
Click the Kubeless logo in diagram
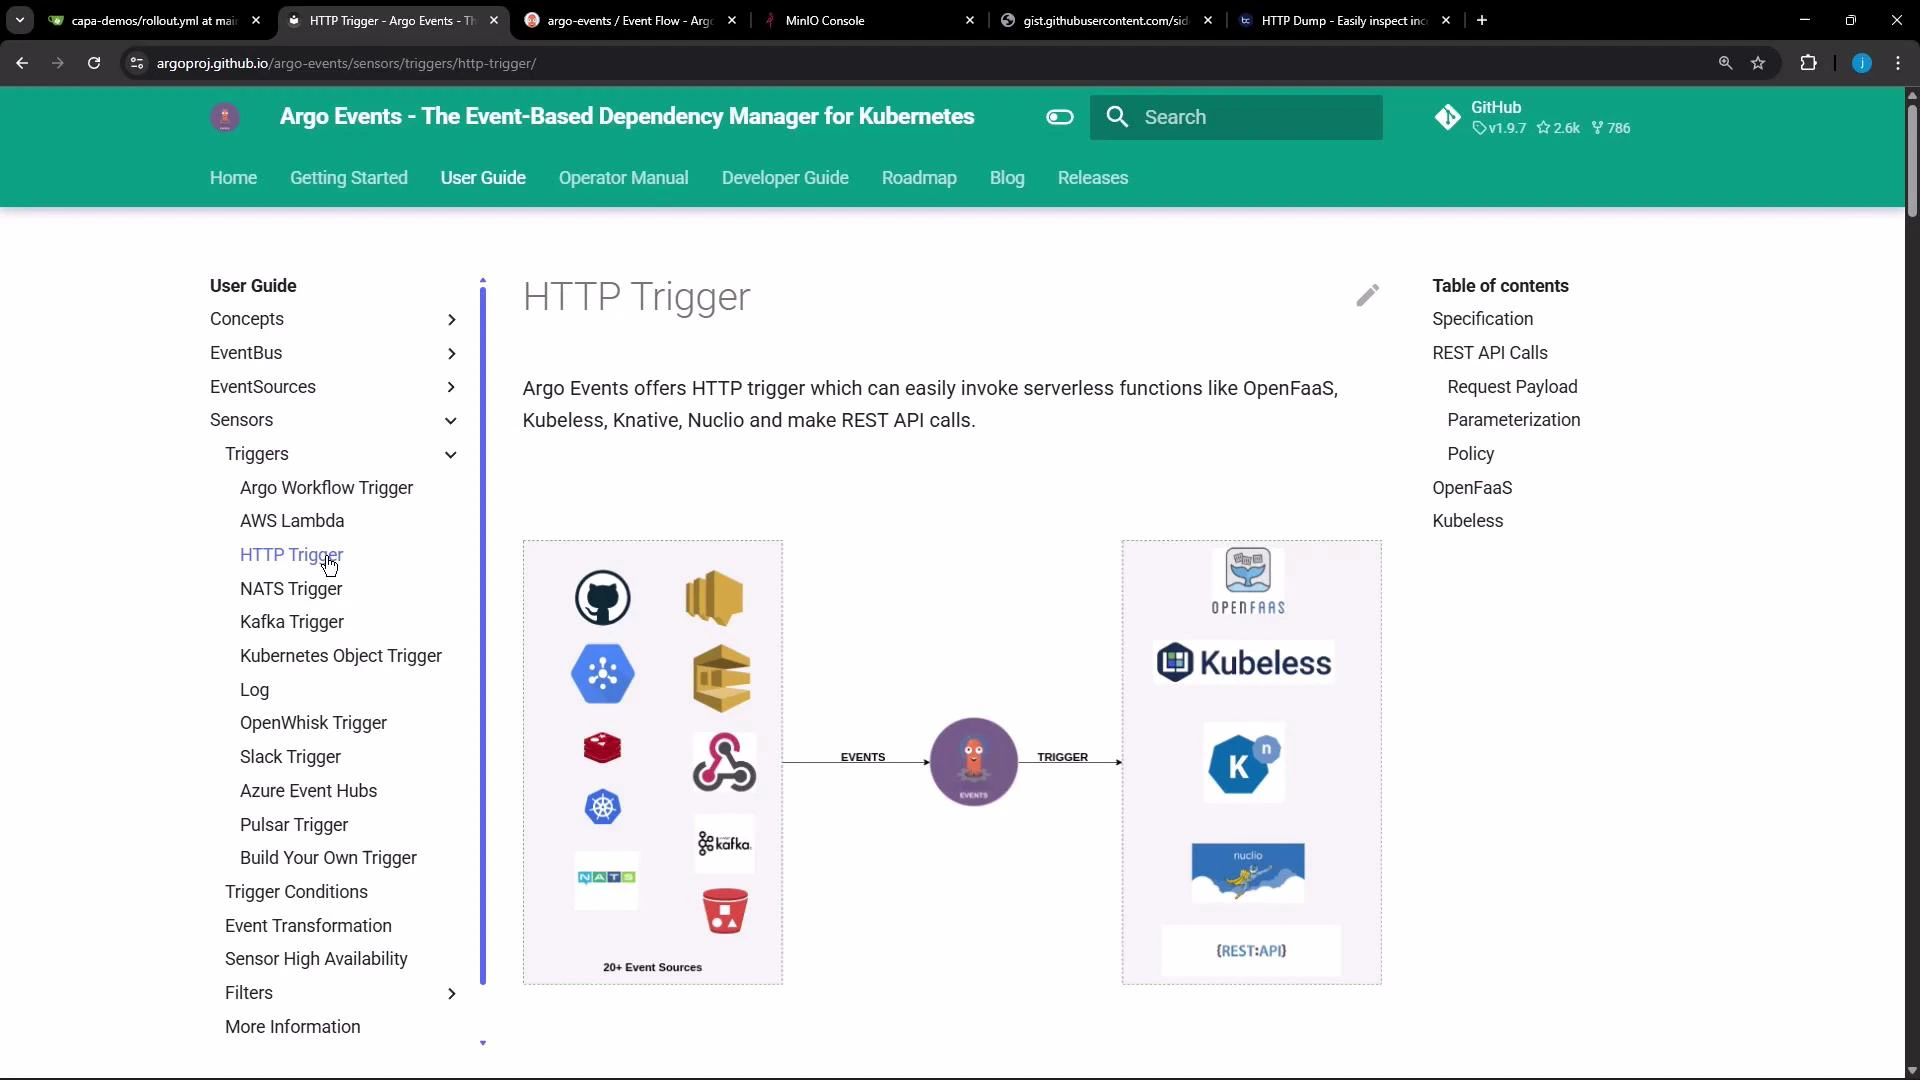coord(1244,662)
